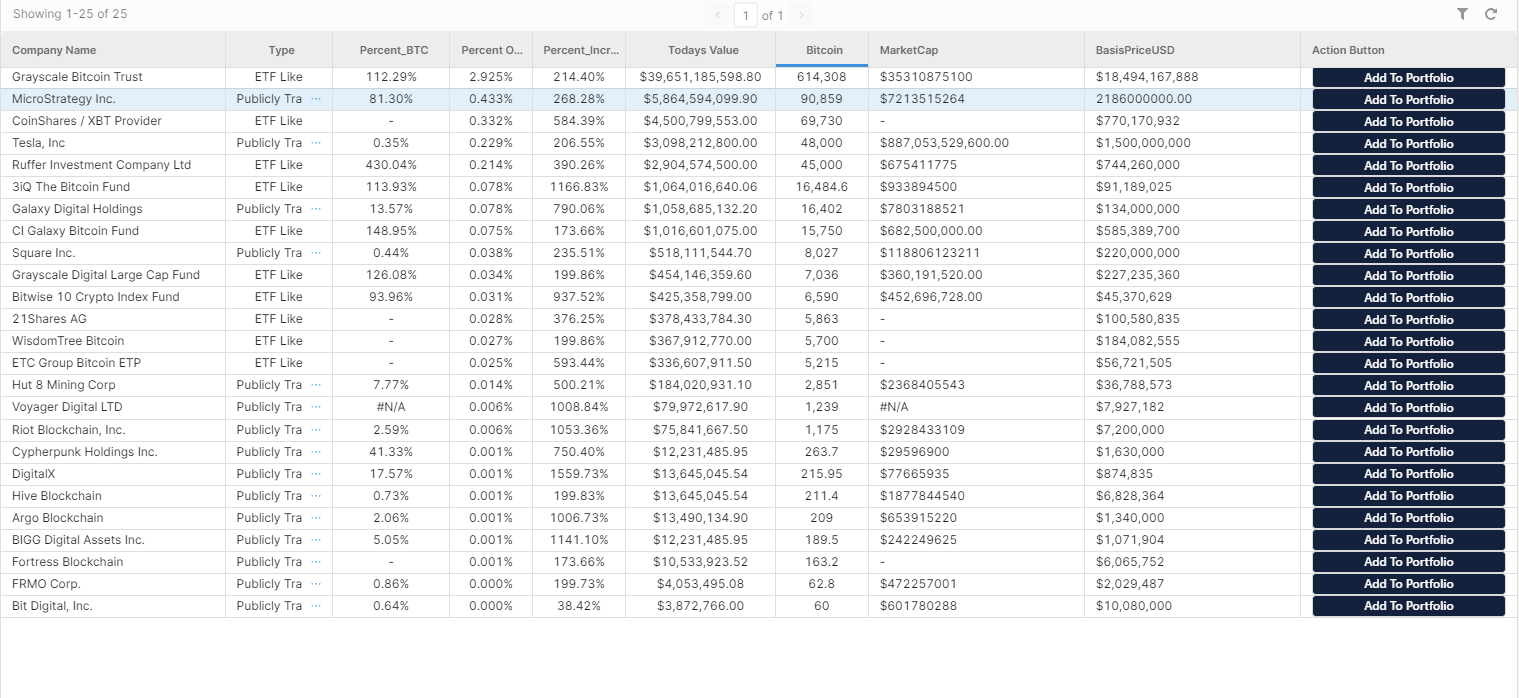Select the Fortress Blockchain company name cell
This screenshot has width=1519, height=698.
[113, 562]
